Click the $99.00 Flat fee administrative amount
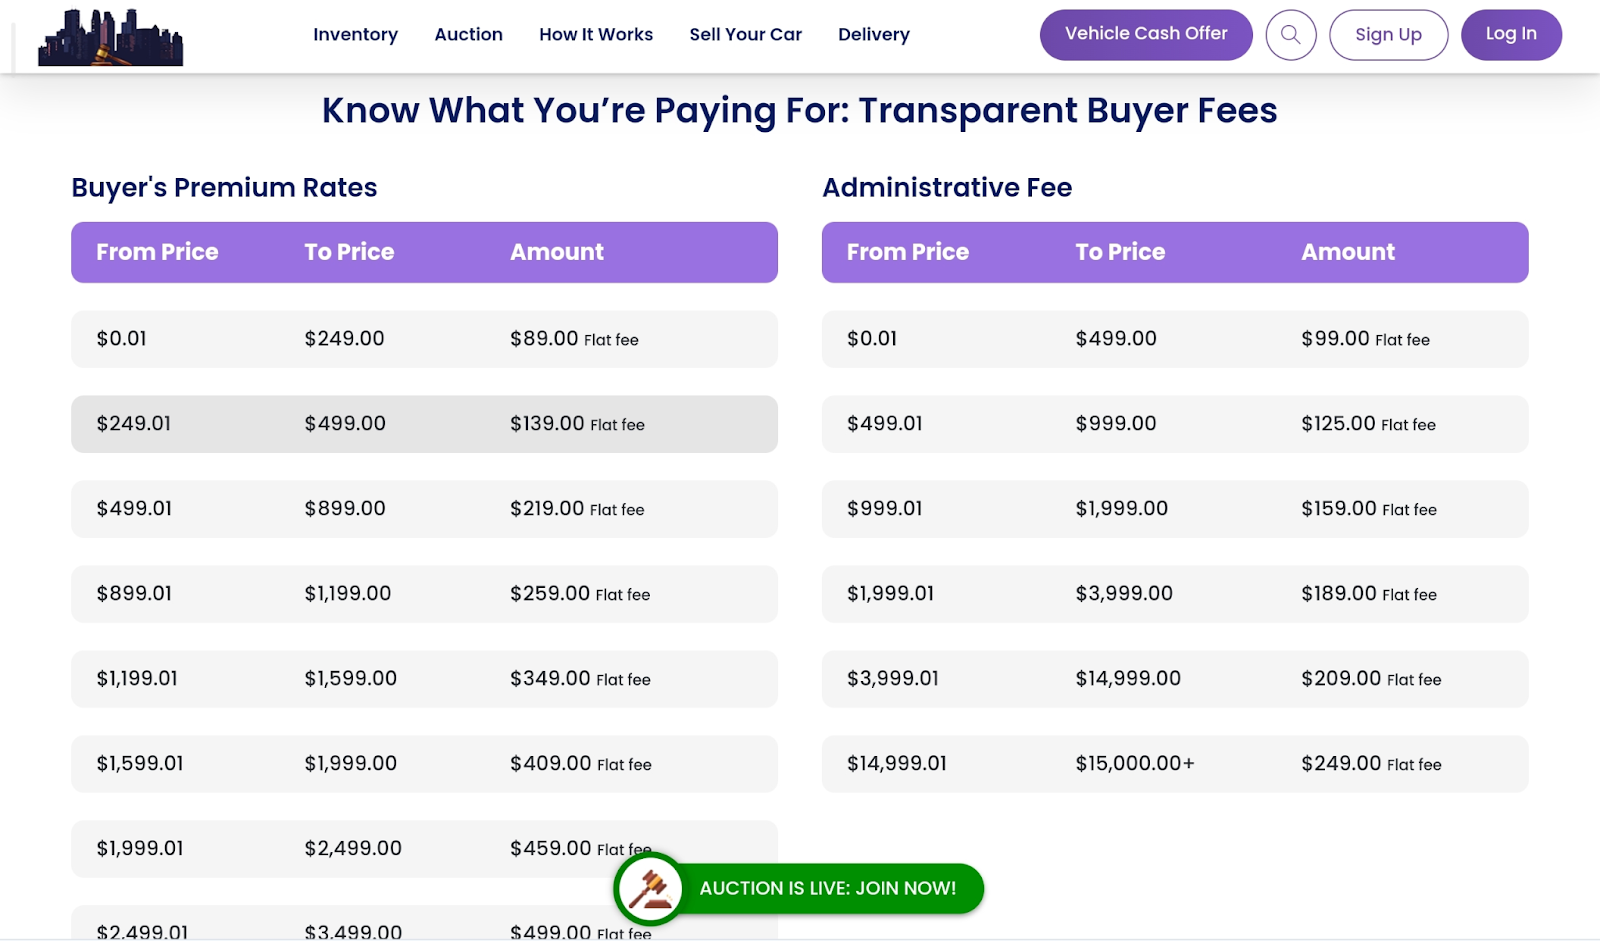The image size is (1600, 941). [1365, 339]
